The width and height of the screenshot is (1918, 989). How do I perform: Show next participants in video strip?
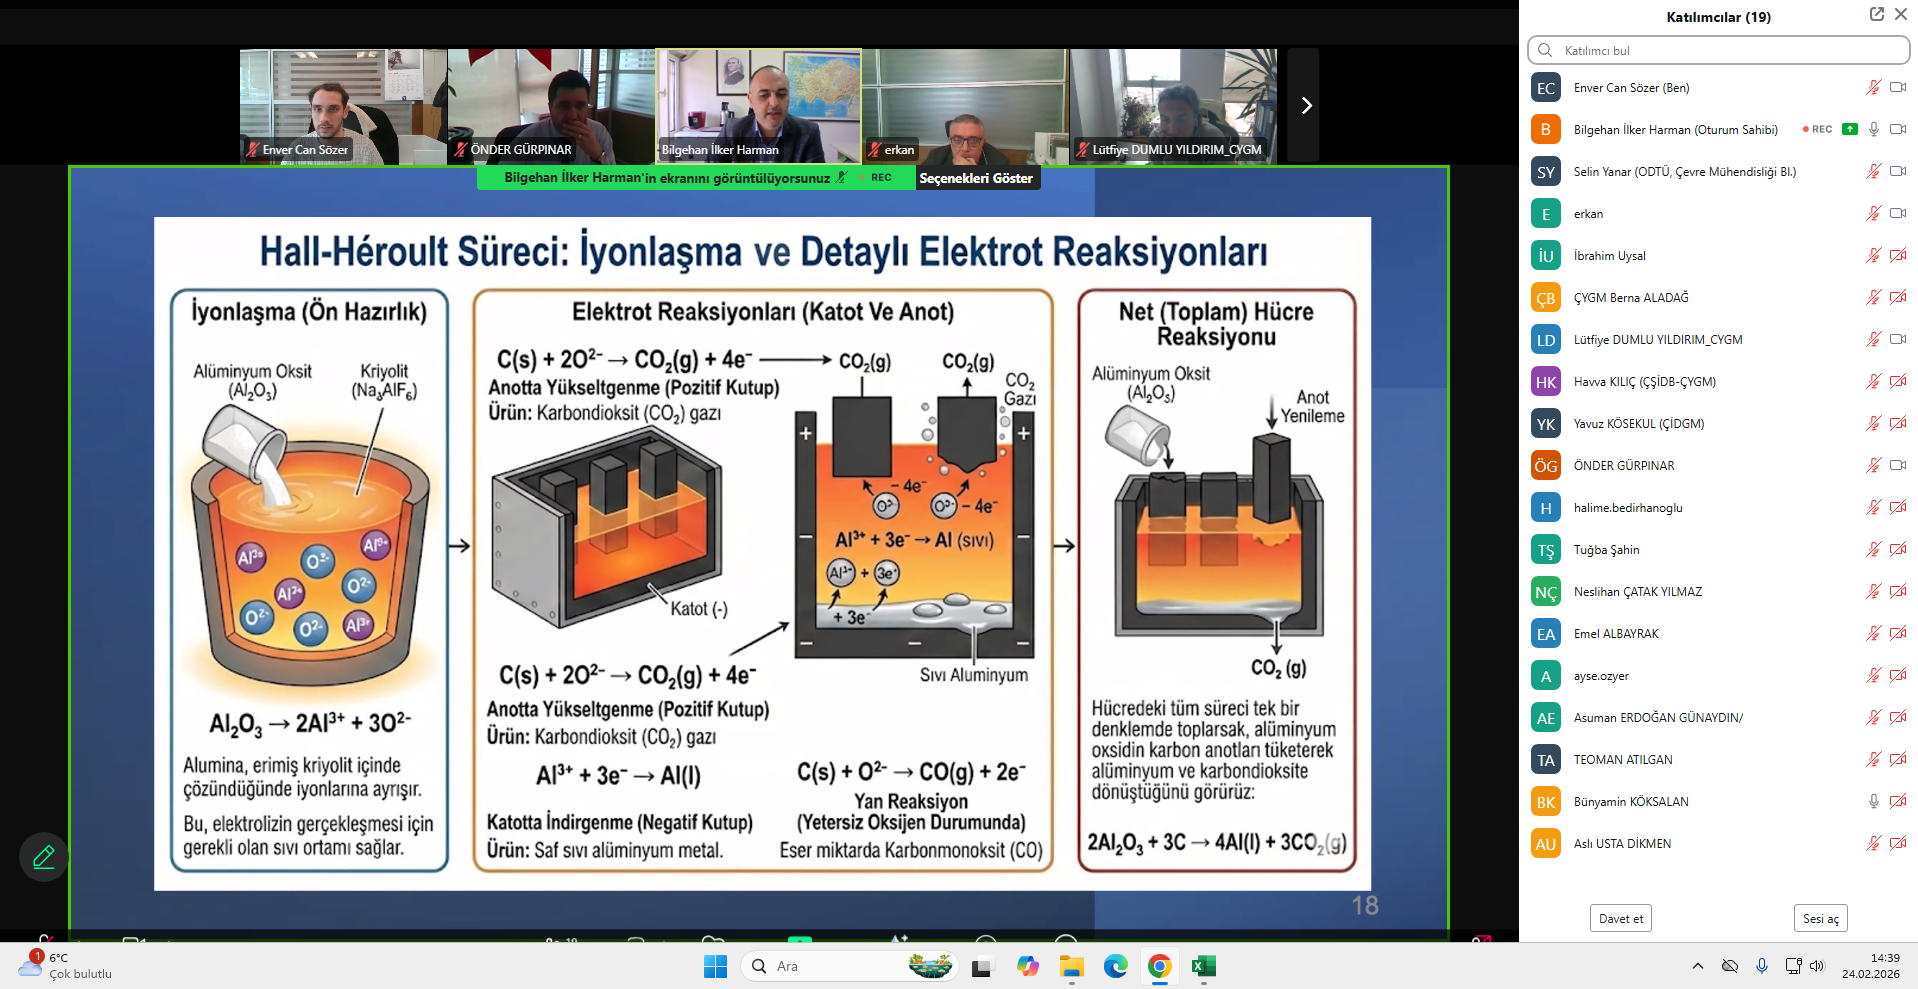click(x=1305, y=105)
